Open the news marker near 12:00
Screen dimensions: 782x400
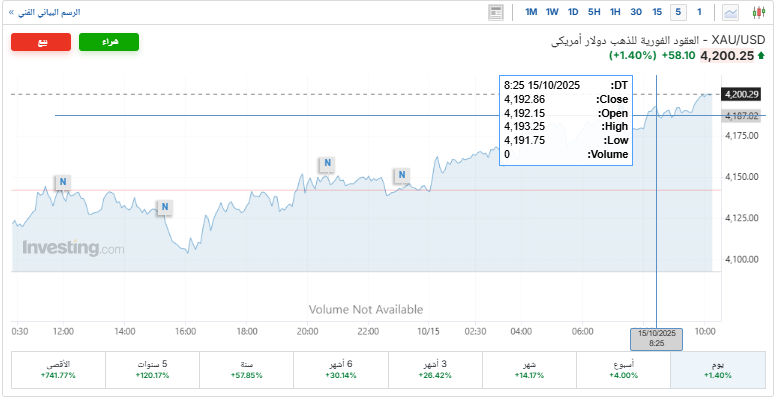63,182
